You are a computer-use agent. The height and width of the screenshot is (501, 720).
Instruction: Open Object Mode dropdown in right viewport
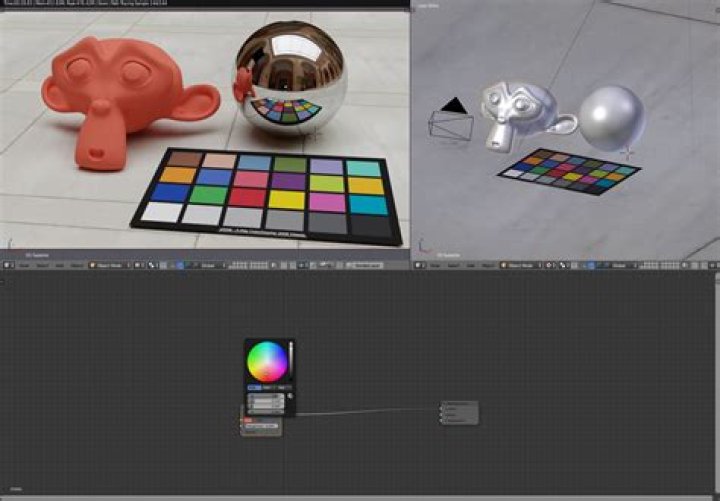pyautogui.click(x=522, y=265)
